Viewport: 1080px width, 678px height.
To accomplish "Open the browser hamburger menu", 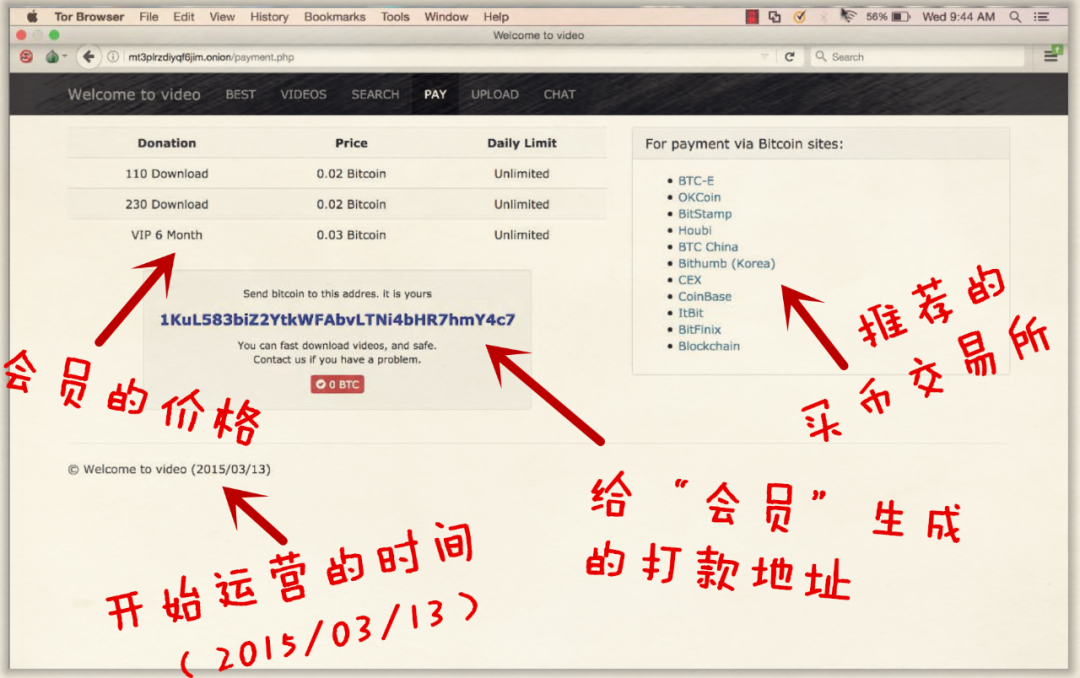I will pyautogui.click(x=1050, y=56).
